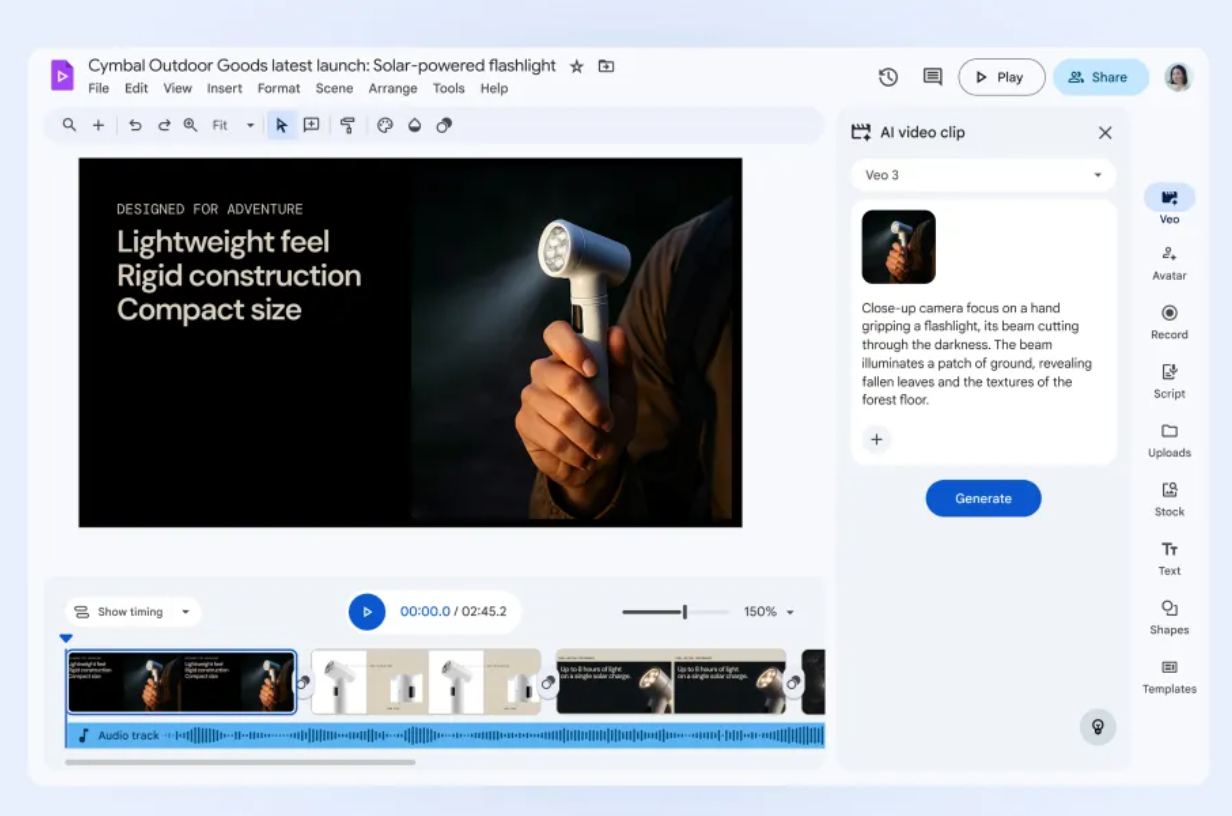The image size is (1232, 816).
Task: Select the white flashlight scene thumbnail in timeline
Action: [426, 682]
